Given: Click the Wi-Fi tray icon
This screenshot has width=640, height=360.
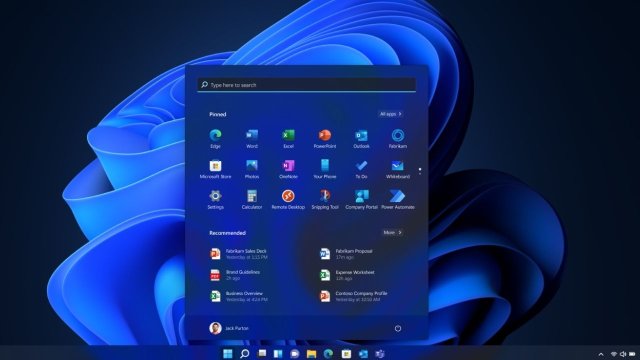Looking at the screenshot, I should point(613,354).
